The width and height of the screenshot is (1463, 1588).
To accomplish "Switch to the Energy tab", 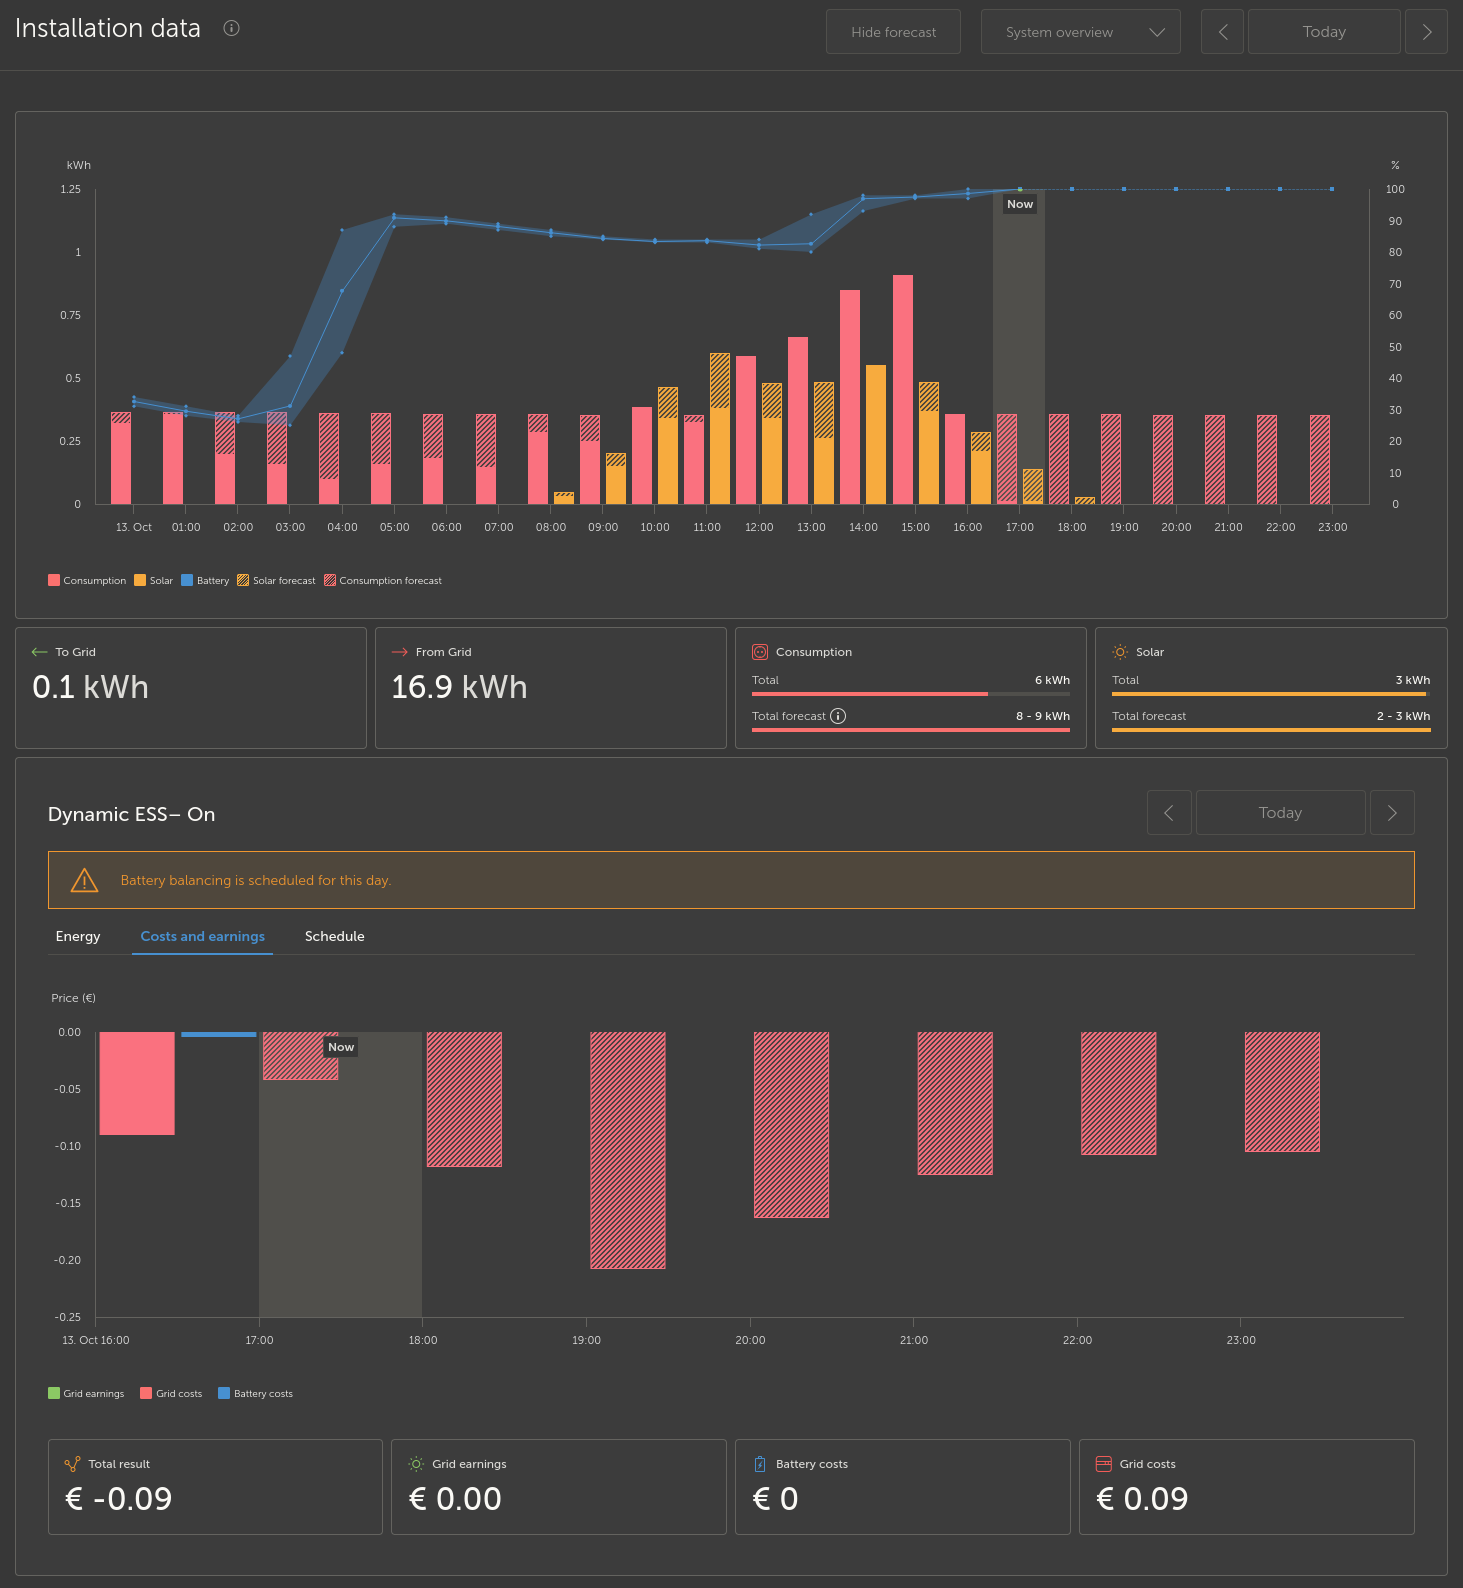I will point(78,937).
